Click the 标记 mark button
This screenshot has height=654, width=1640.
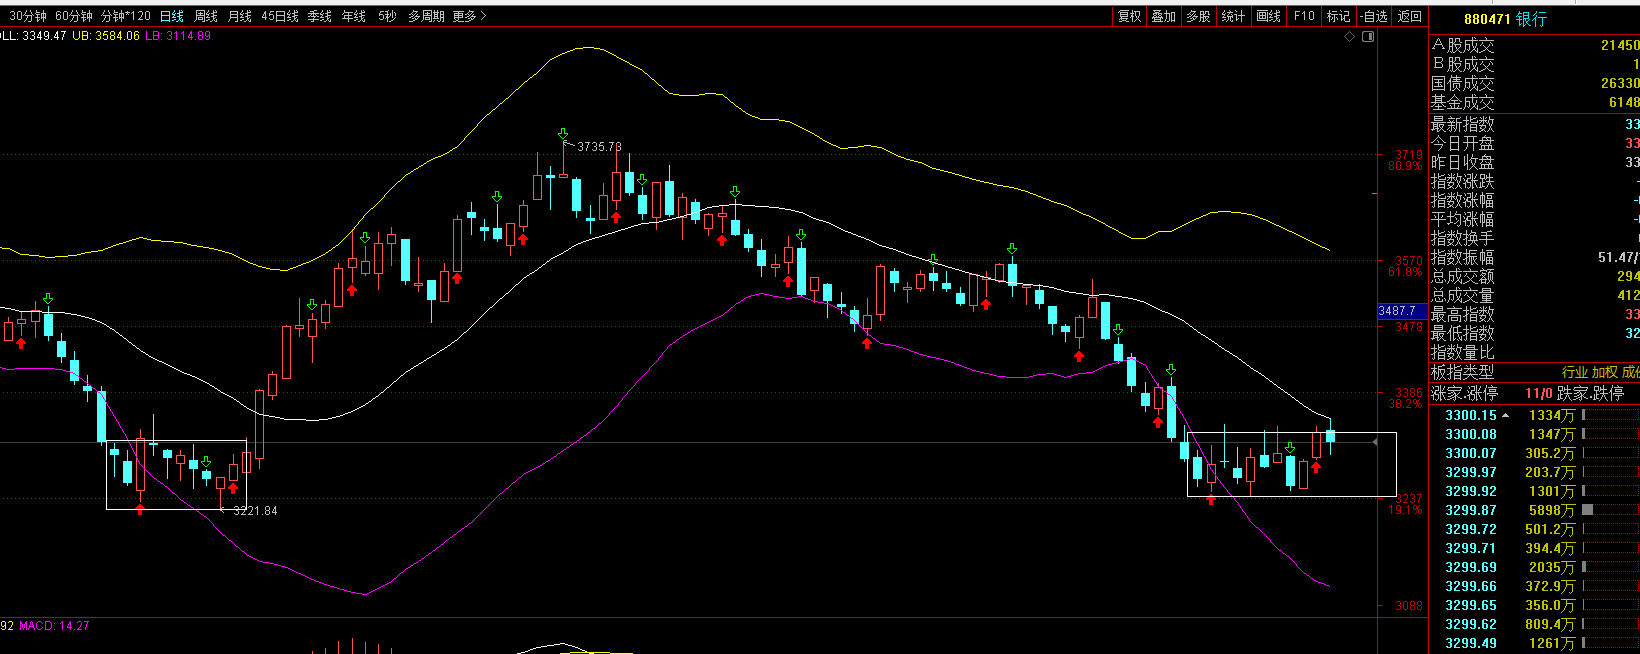click(x=1338, y=16)
